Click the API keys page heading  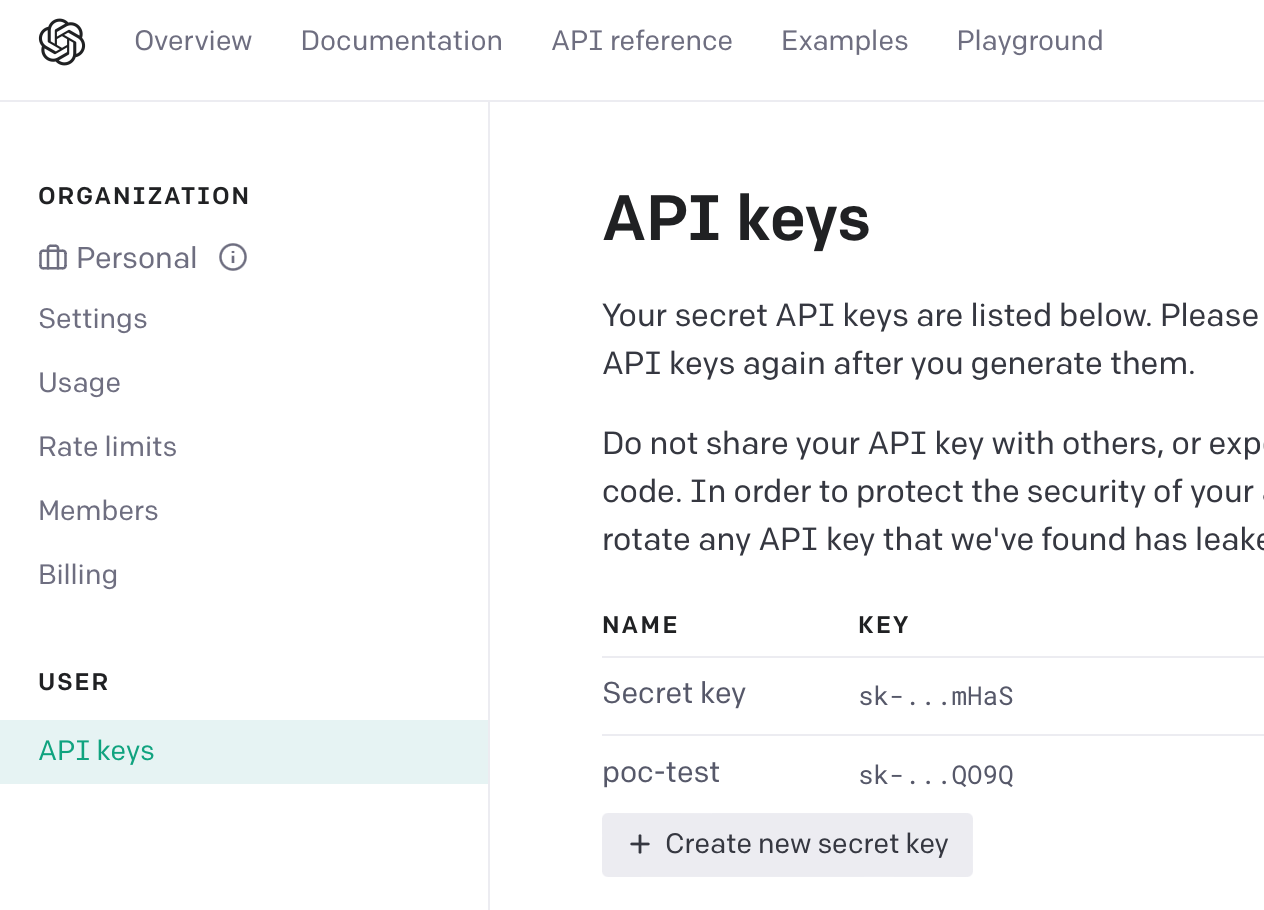pos(736,219)
